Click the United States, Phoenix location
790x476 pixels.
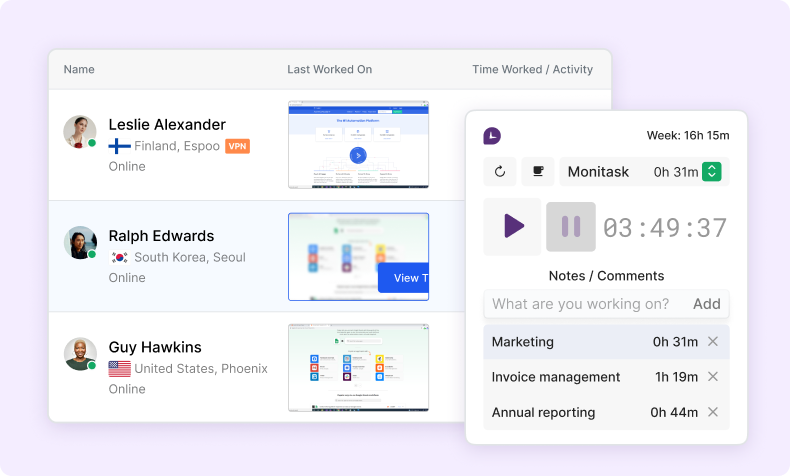201,369
